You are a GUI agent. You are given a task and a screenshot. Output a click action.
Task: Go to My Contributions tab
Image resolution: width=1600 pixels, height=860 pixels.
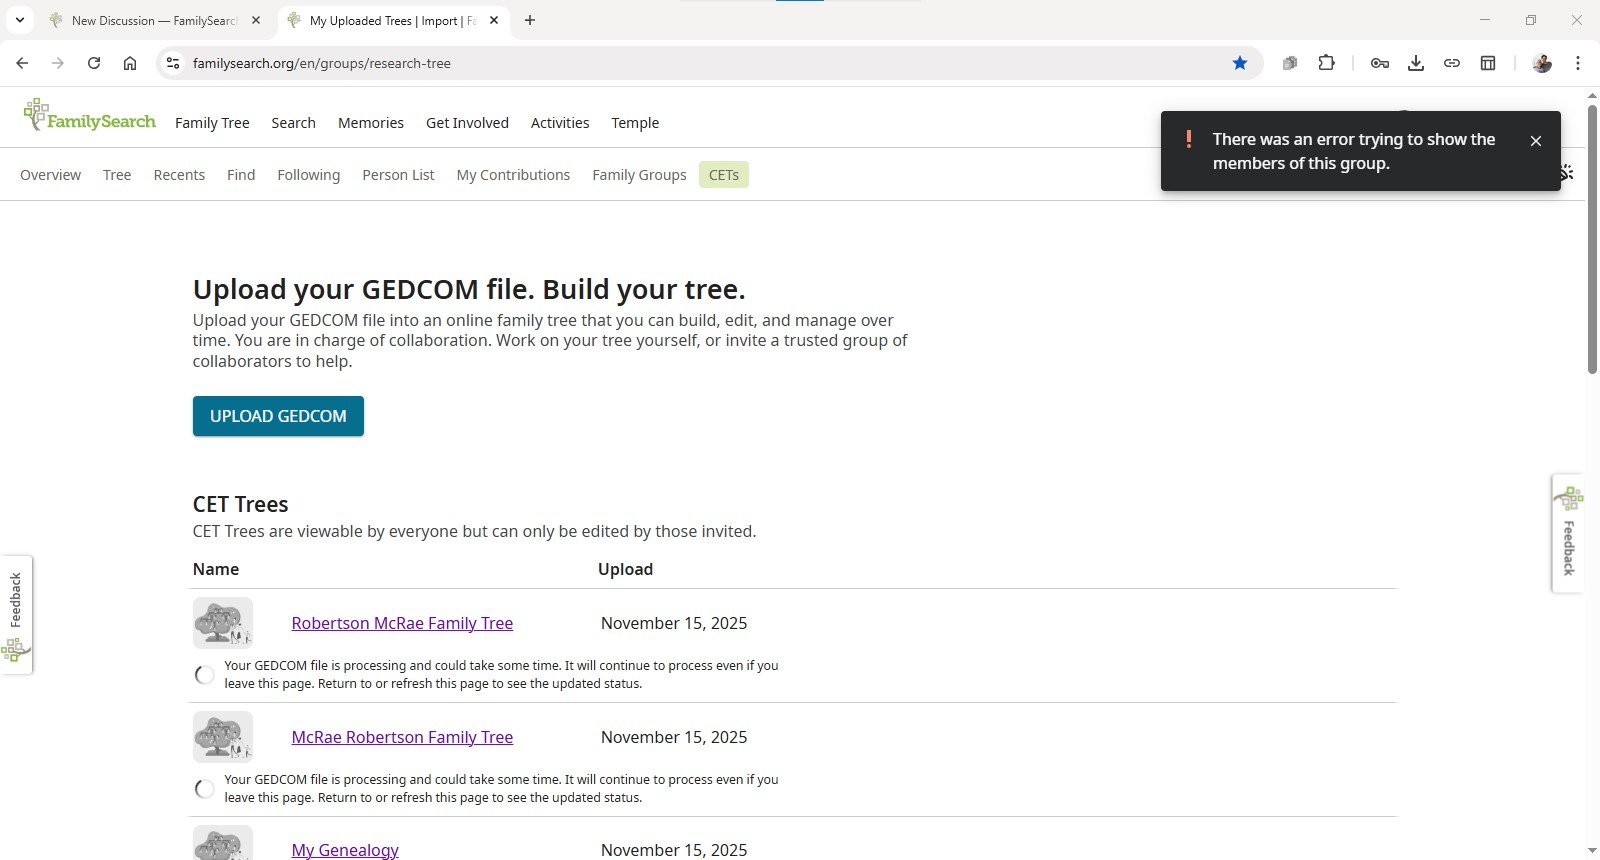(x=513, y=175)
